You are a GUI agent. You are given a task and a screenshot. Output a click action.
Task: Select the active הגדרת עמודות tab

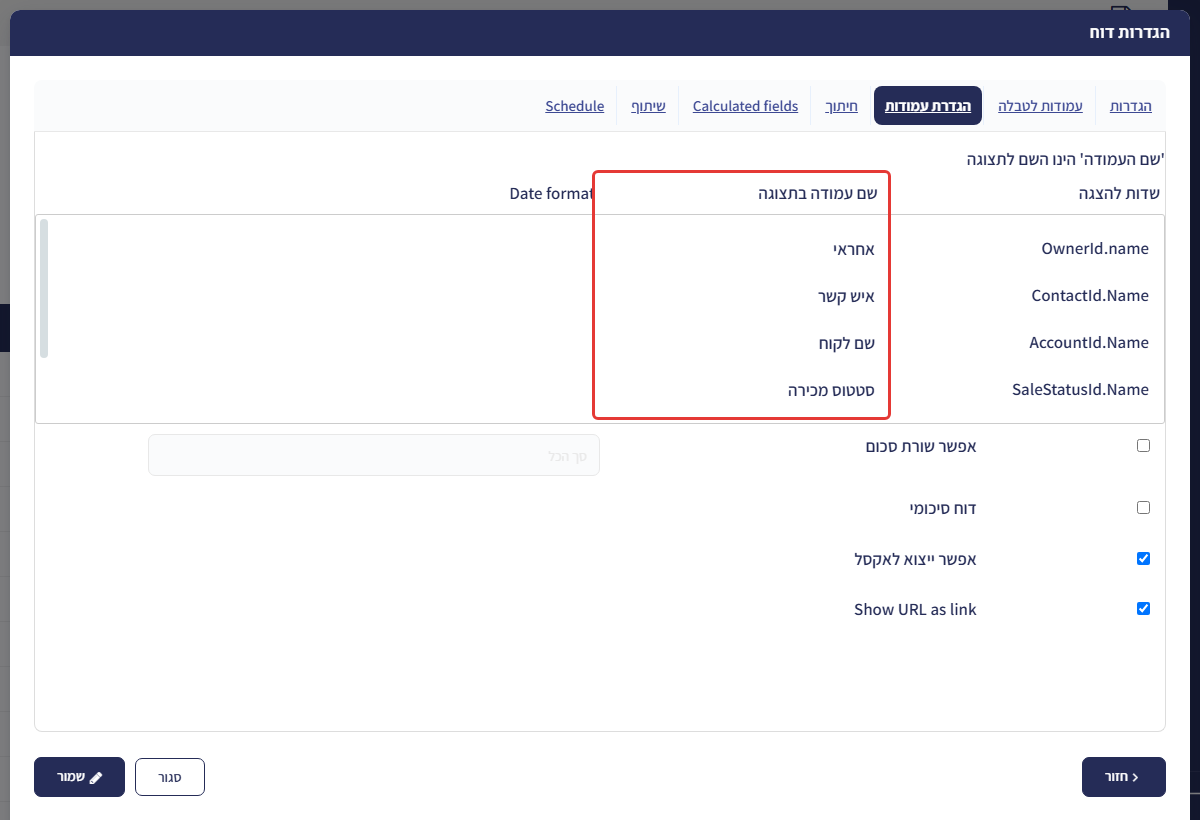coord(928,106)
